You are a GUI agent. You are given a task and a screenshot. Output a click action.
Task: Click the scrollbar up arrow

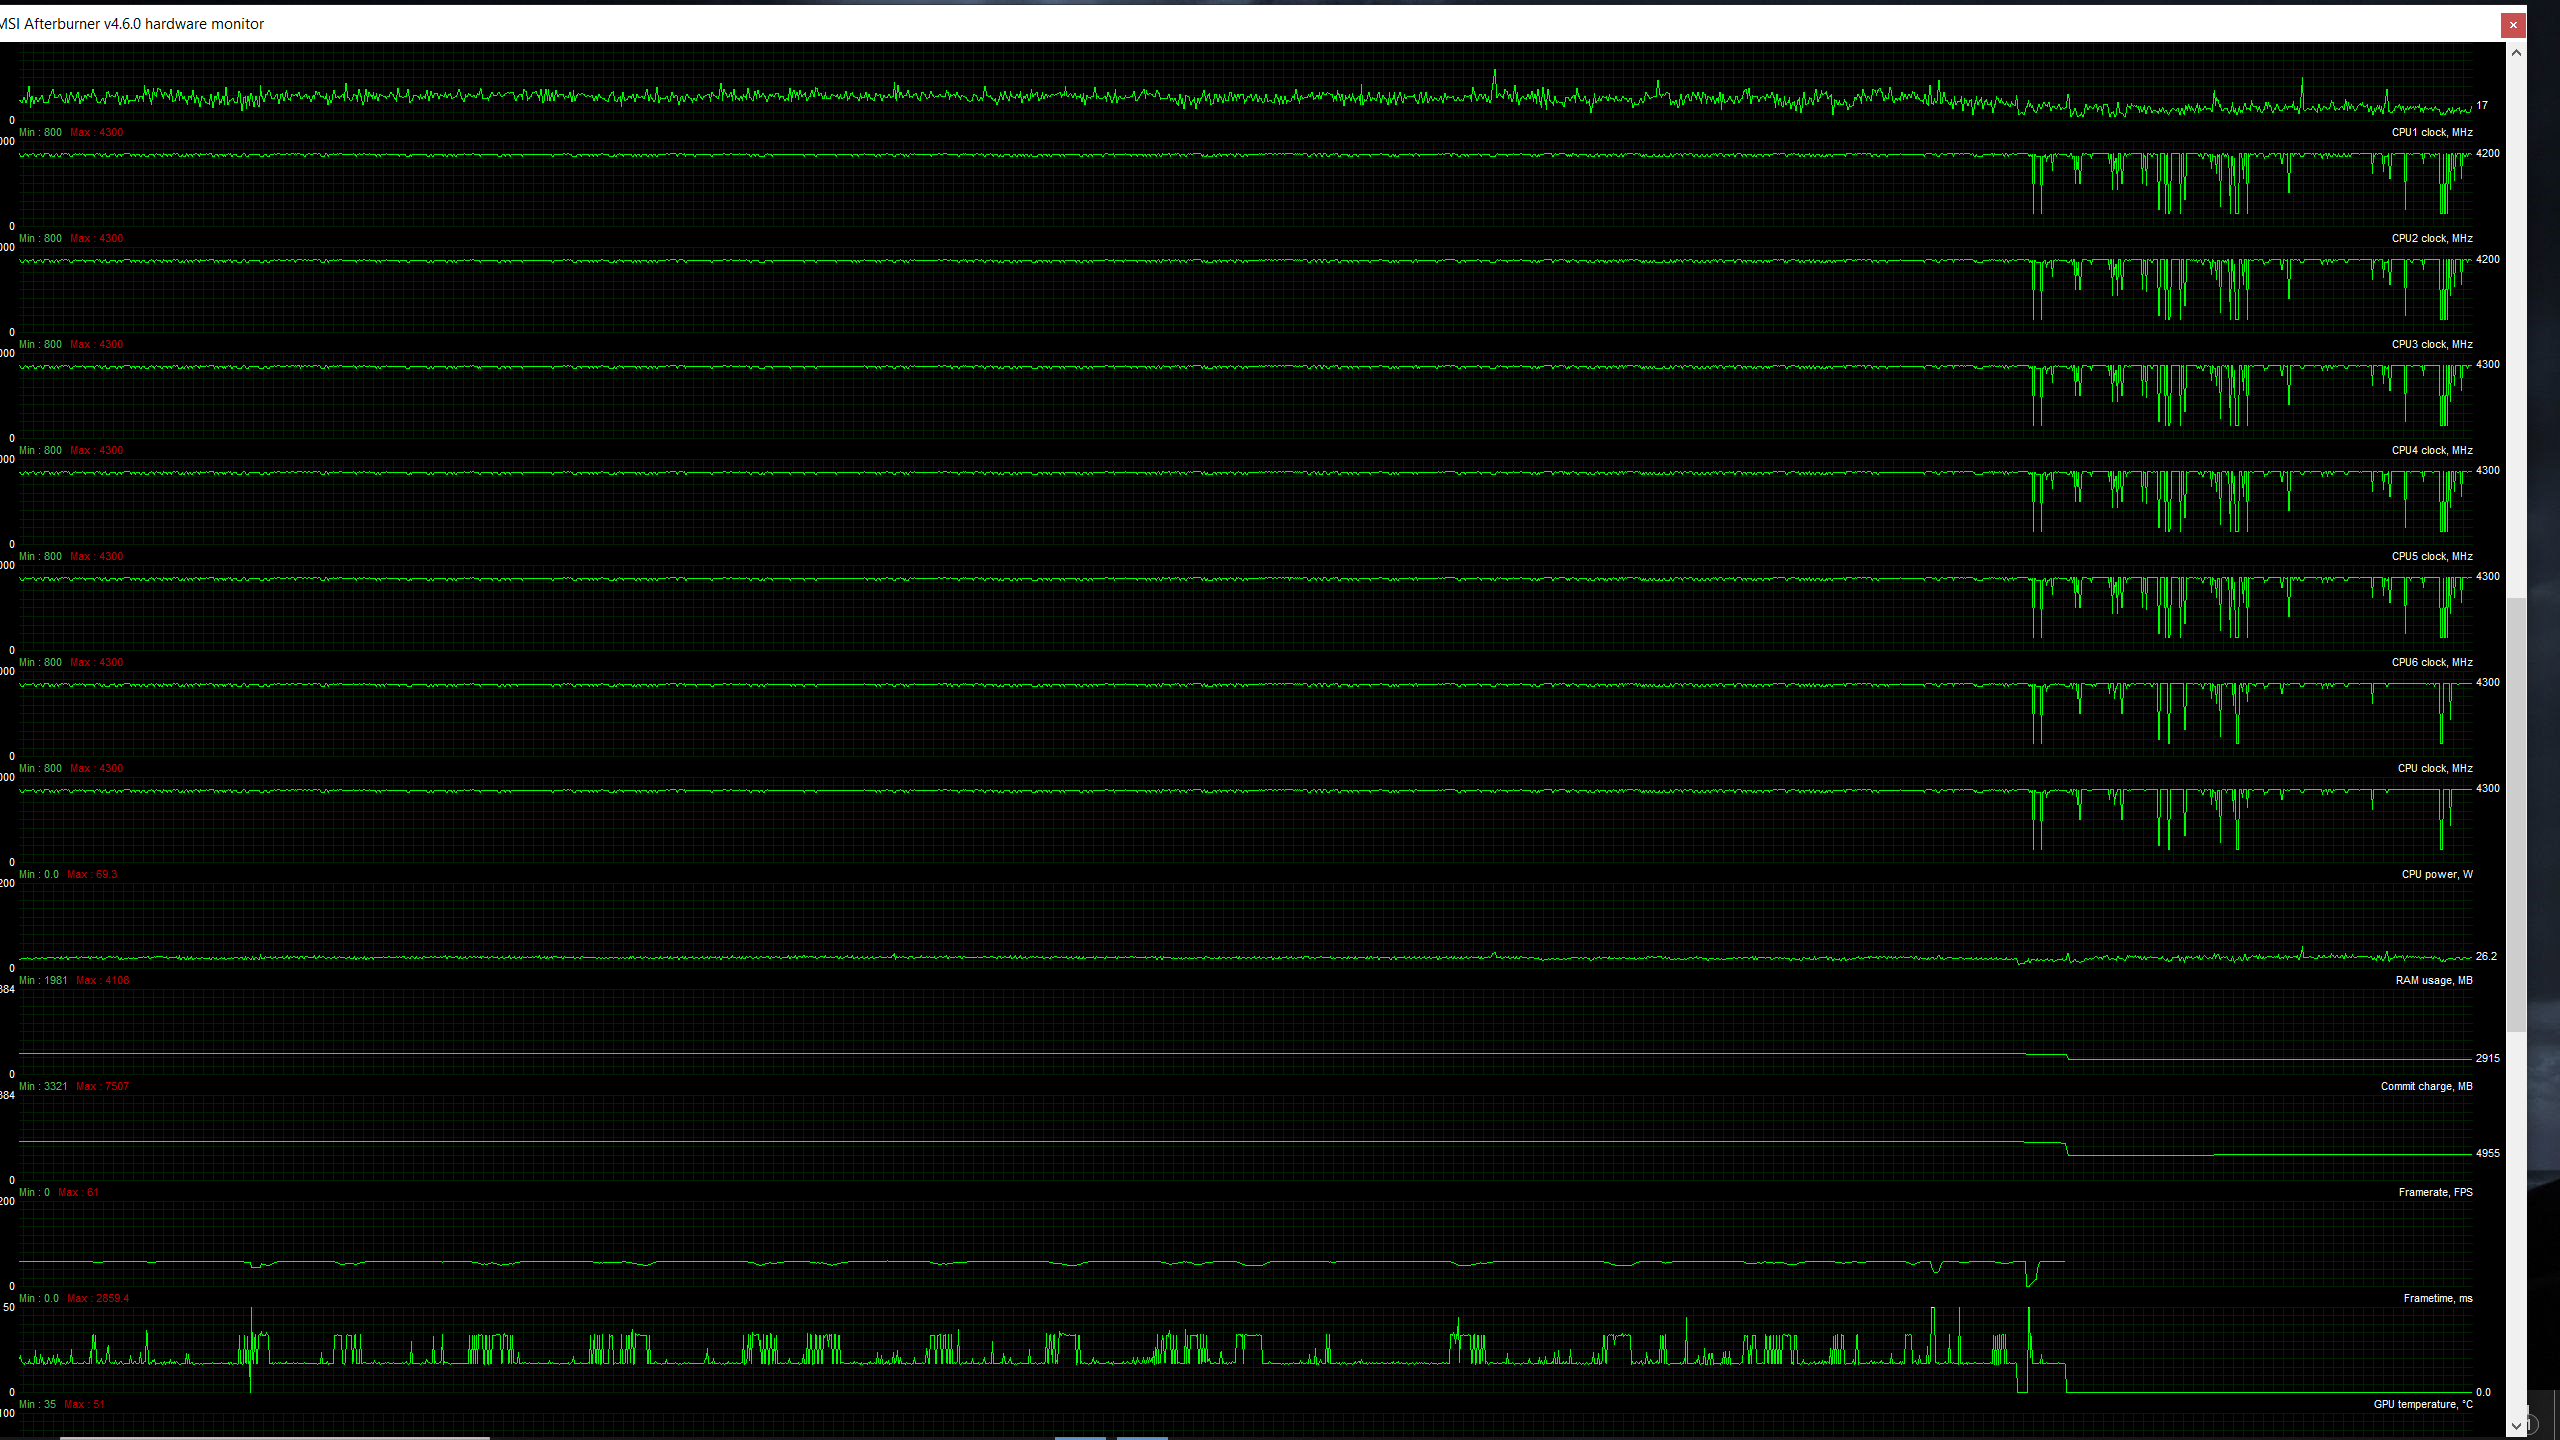point(2516,52)
